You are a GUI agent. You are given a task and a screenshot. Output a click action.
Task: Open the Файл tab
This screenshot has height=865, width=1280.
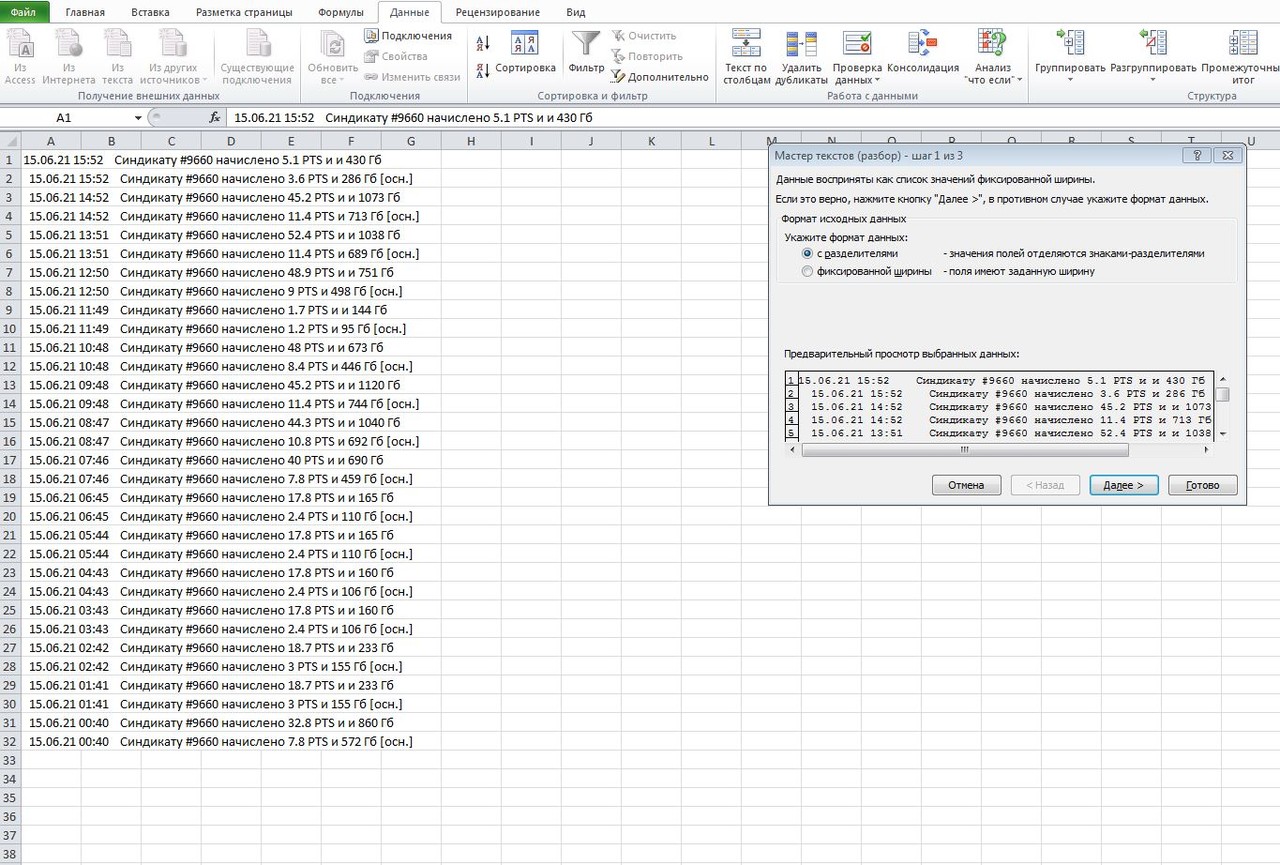click(24, 12)
